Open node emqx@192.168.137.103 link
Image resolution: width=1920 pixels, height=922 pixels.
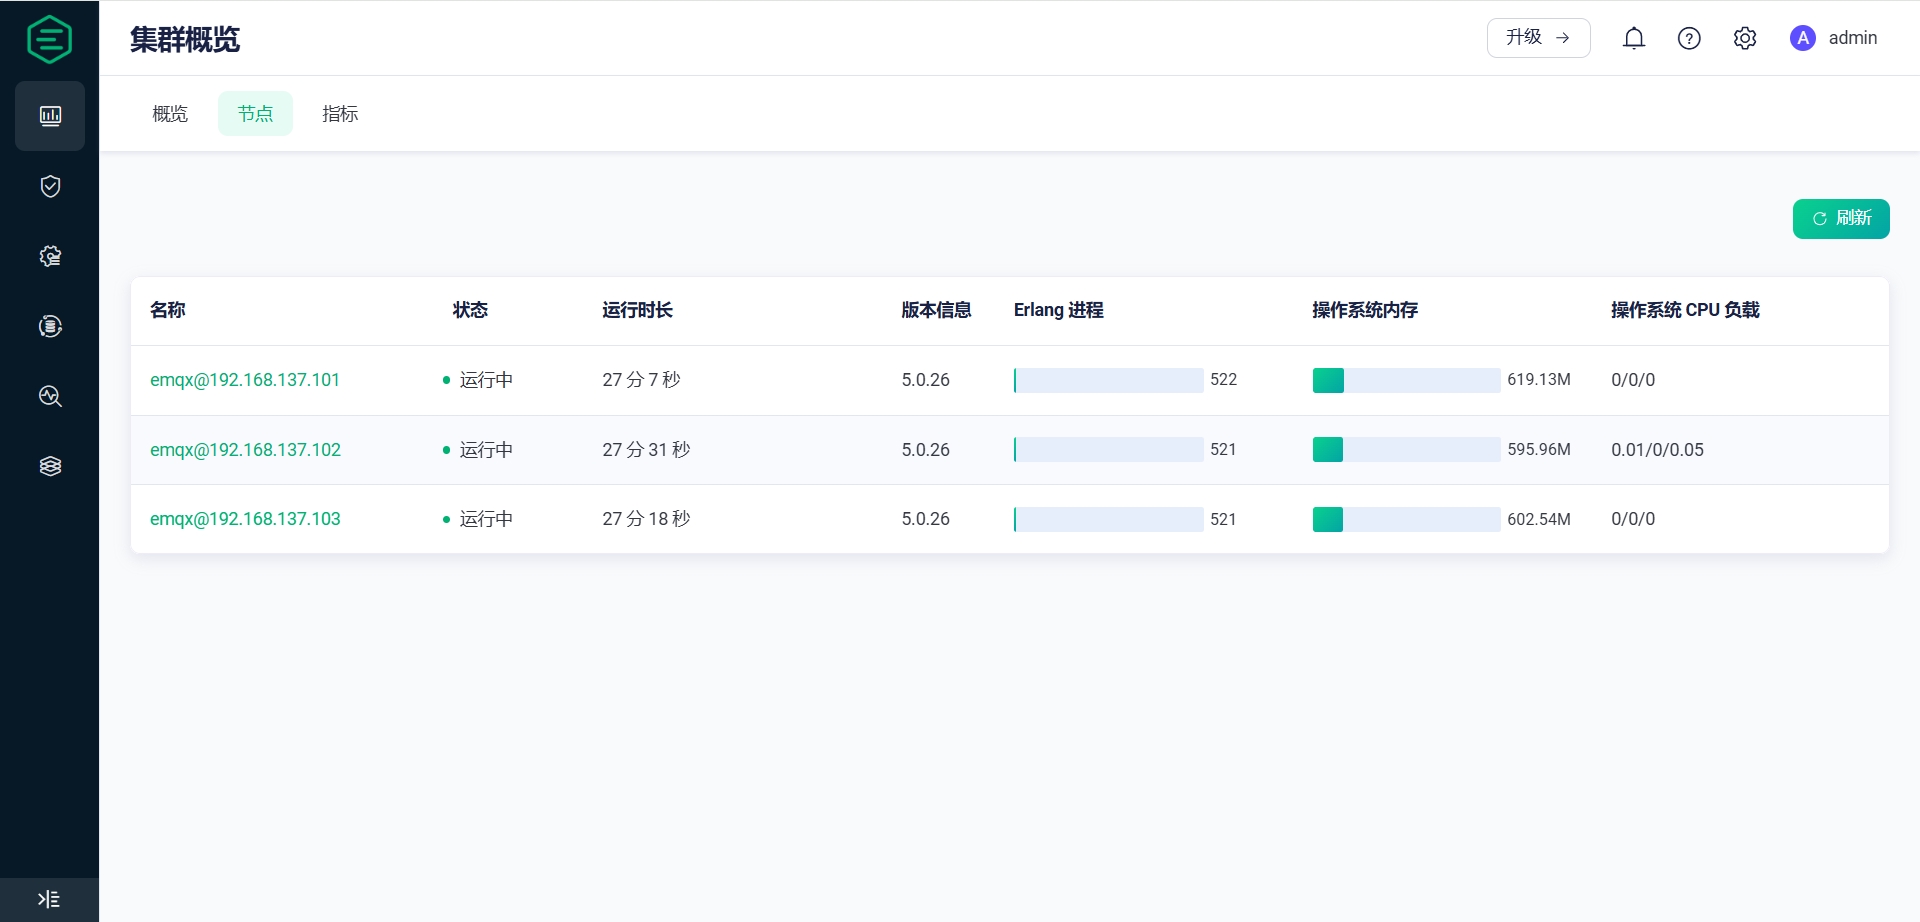(245, 519)
